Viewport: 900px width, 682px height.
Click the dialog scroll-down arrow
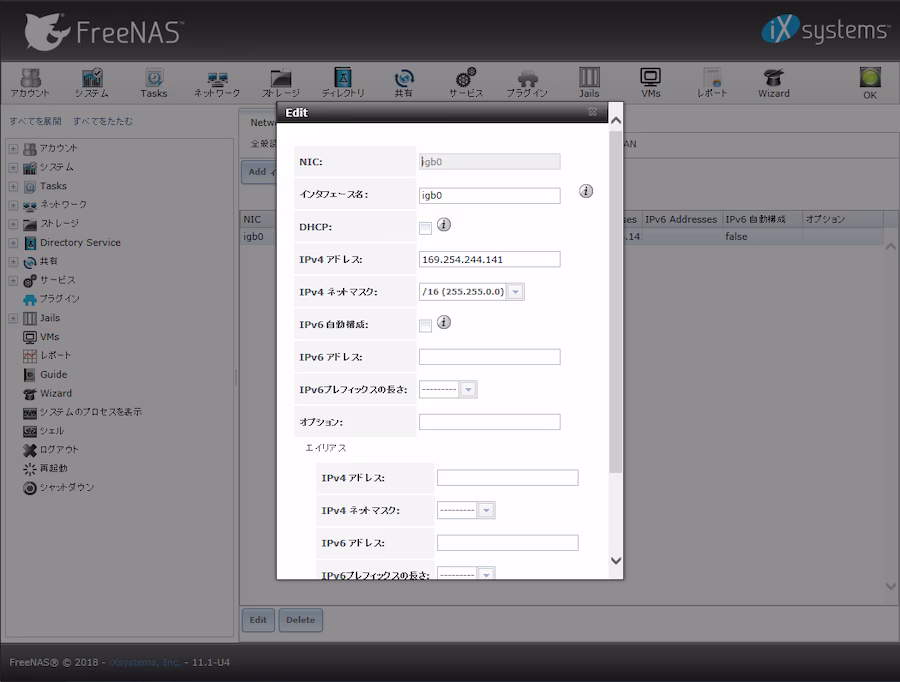[x=616, y=560]
